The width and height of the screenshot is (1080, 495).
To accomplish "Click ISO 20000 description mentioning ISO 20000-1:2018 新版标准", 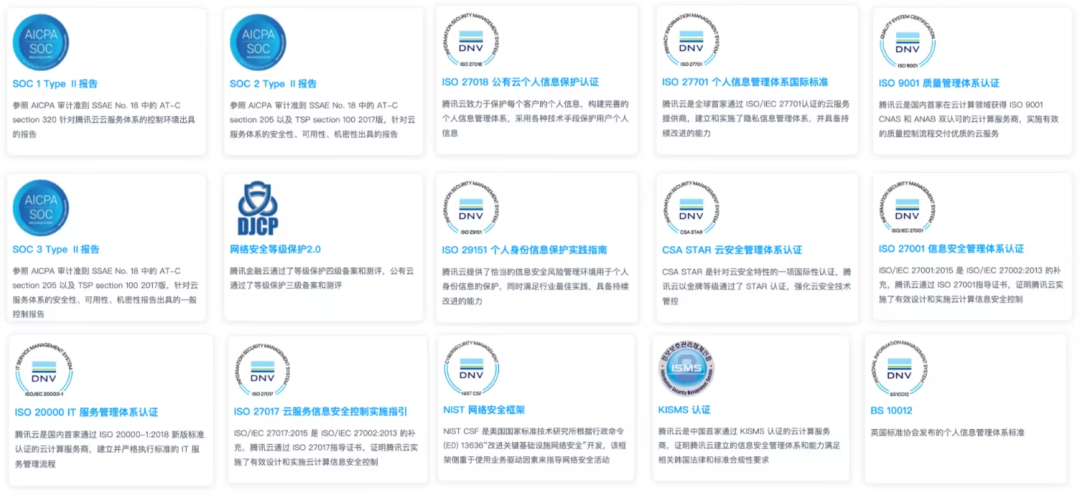I will (x=109, y=450).
